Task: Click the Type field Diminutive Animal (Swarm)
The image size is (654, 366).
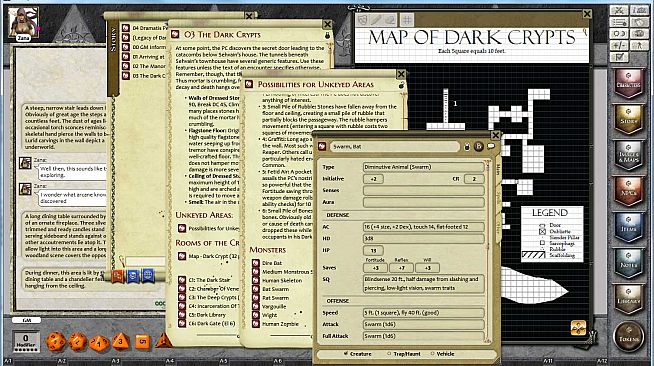Action: [x=423, y=167]
